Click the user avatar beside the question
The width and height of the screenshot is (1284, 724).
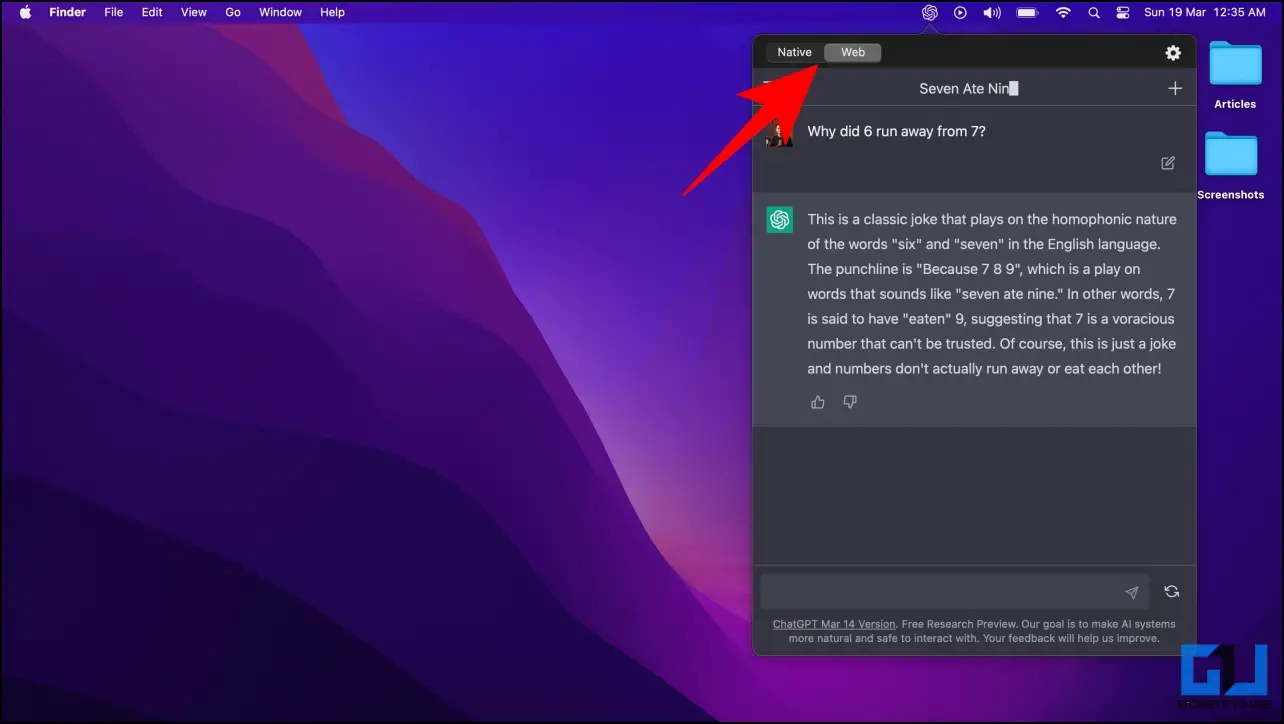tap(780, 133)
